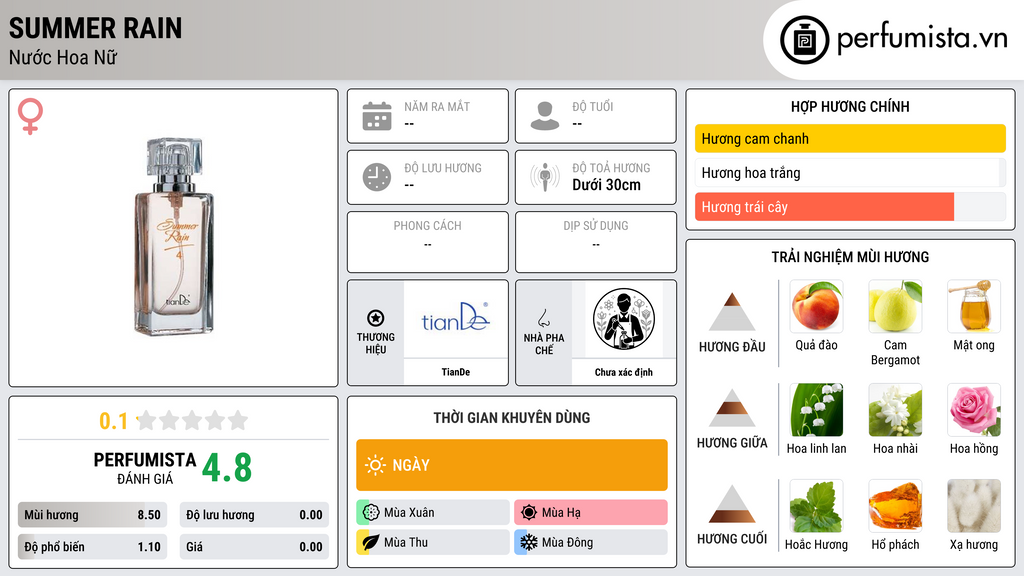This screenshot has height=576, width=1024.
Task: Select the Hoa nhài jasmine note image
Action: click(895, 410)
